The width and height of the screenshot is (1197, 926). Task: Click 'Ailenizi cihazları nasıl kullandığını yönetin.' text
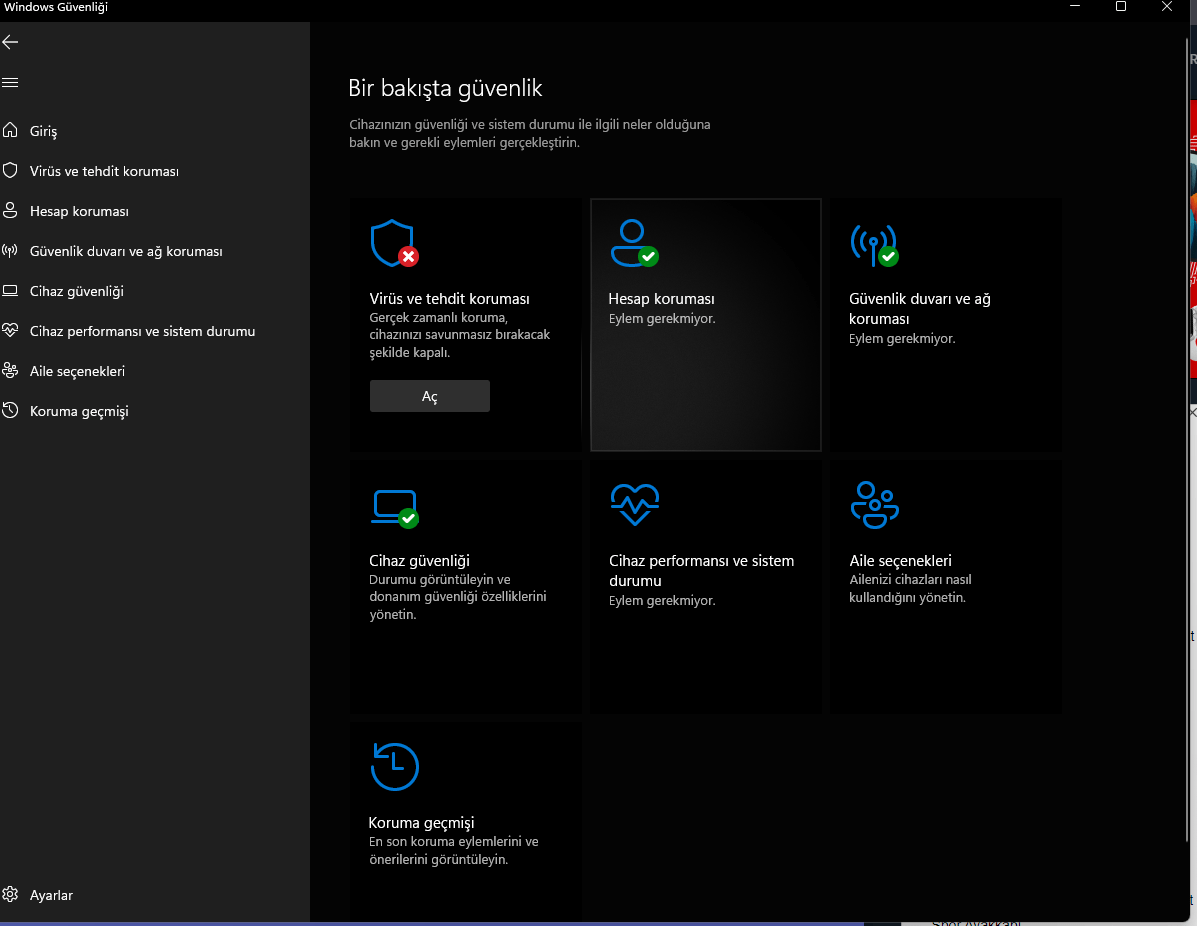910,589
